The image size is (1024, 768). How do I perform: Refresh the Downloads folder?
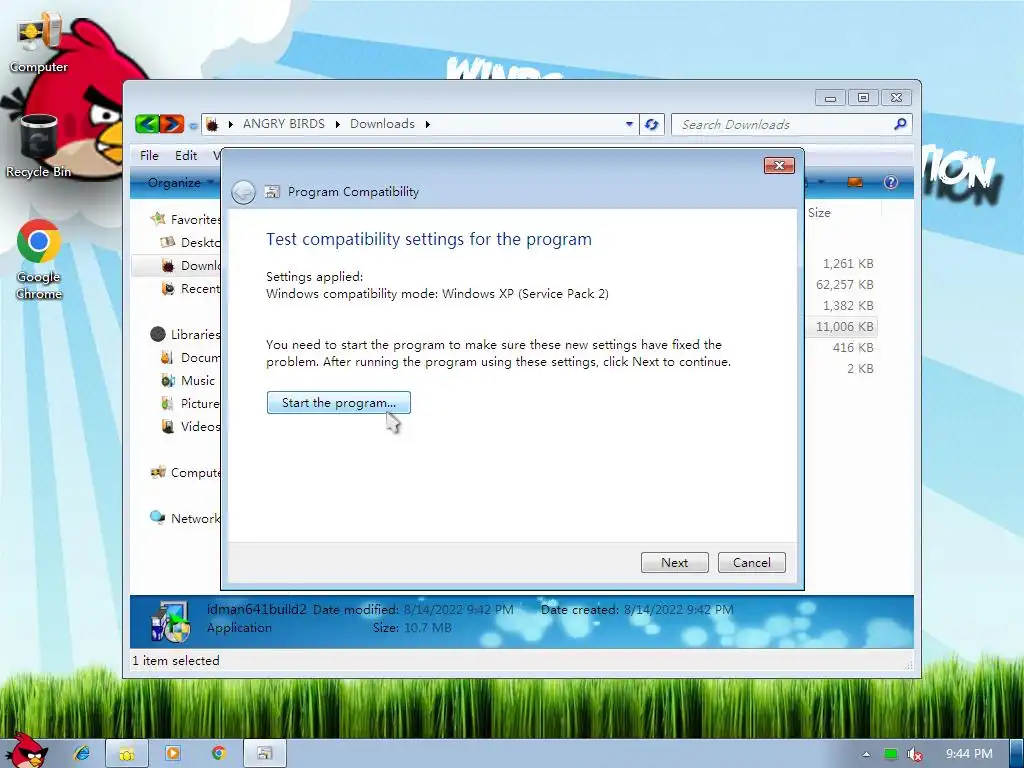click(651, 124)
